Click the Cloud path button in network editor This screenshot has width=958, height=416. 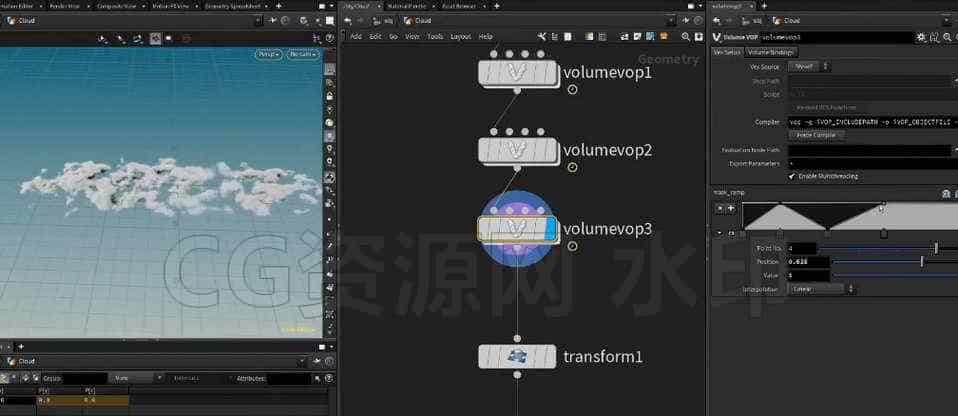click(417, 21)
